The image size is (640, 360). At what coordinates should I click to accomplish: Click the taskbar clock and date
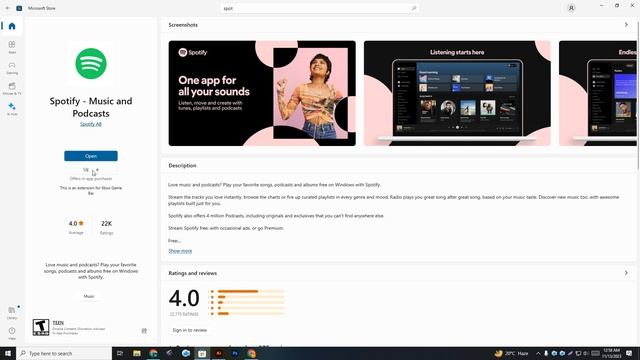click(611, 353)
